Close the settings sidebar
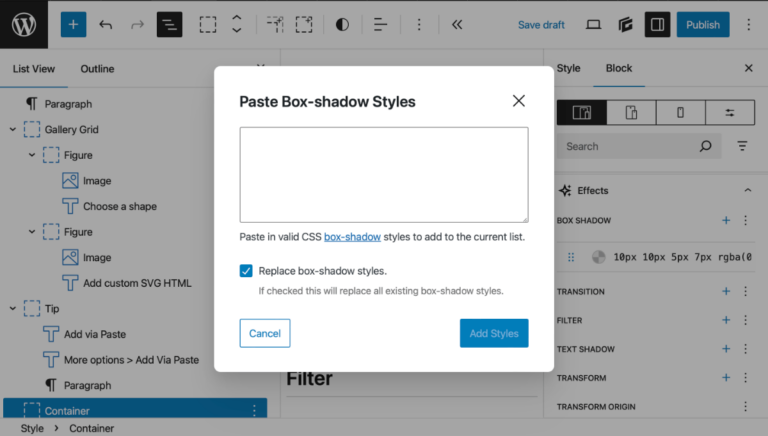The height and width of the screenshot is (436, 768). (748, 68)
